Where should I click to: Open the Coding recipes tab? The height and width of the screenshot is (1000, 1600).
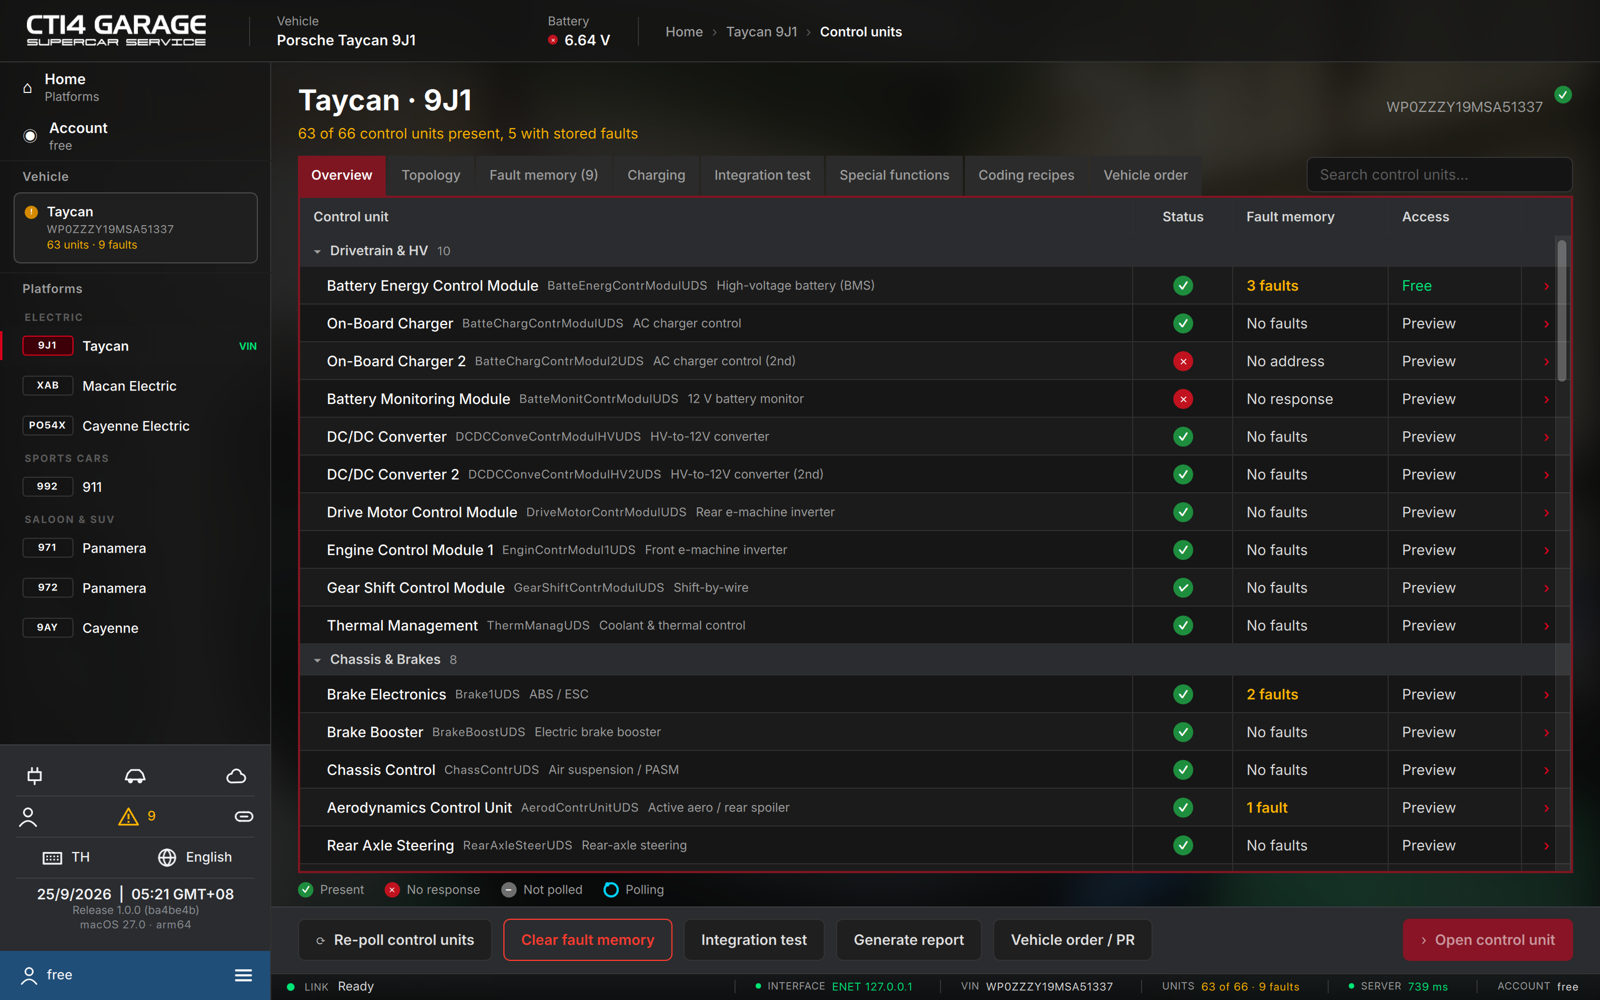coord(1026,175)
